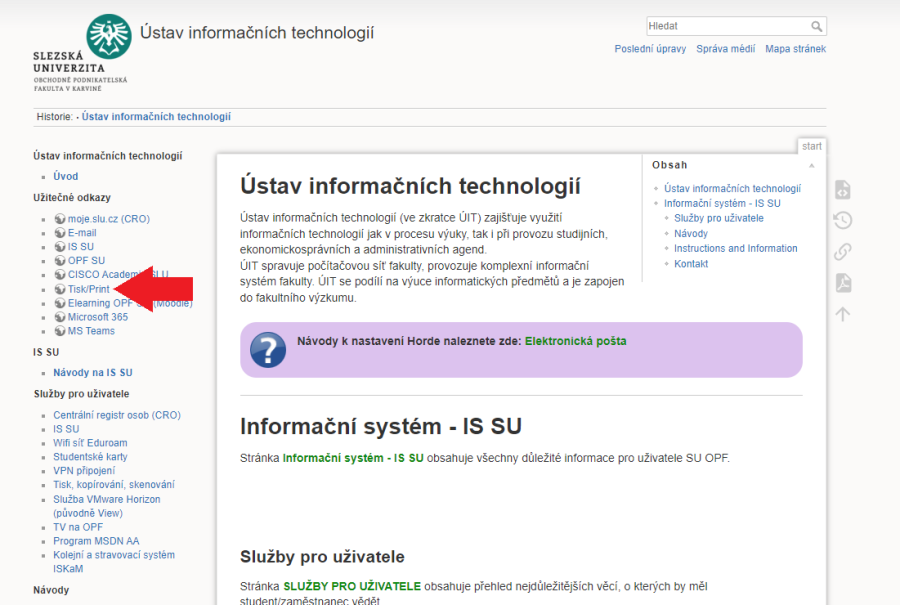
Task: Jump to Kontakt in Obsah
Action: (690, 263)
